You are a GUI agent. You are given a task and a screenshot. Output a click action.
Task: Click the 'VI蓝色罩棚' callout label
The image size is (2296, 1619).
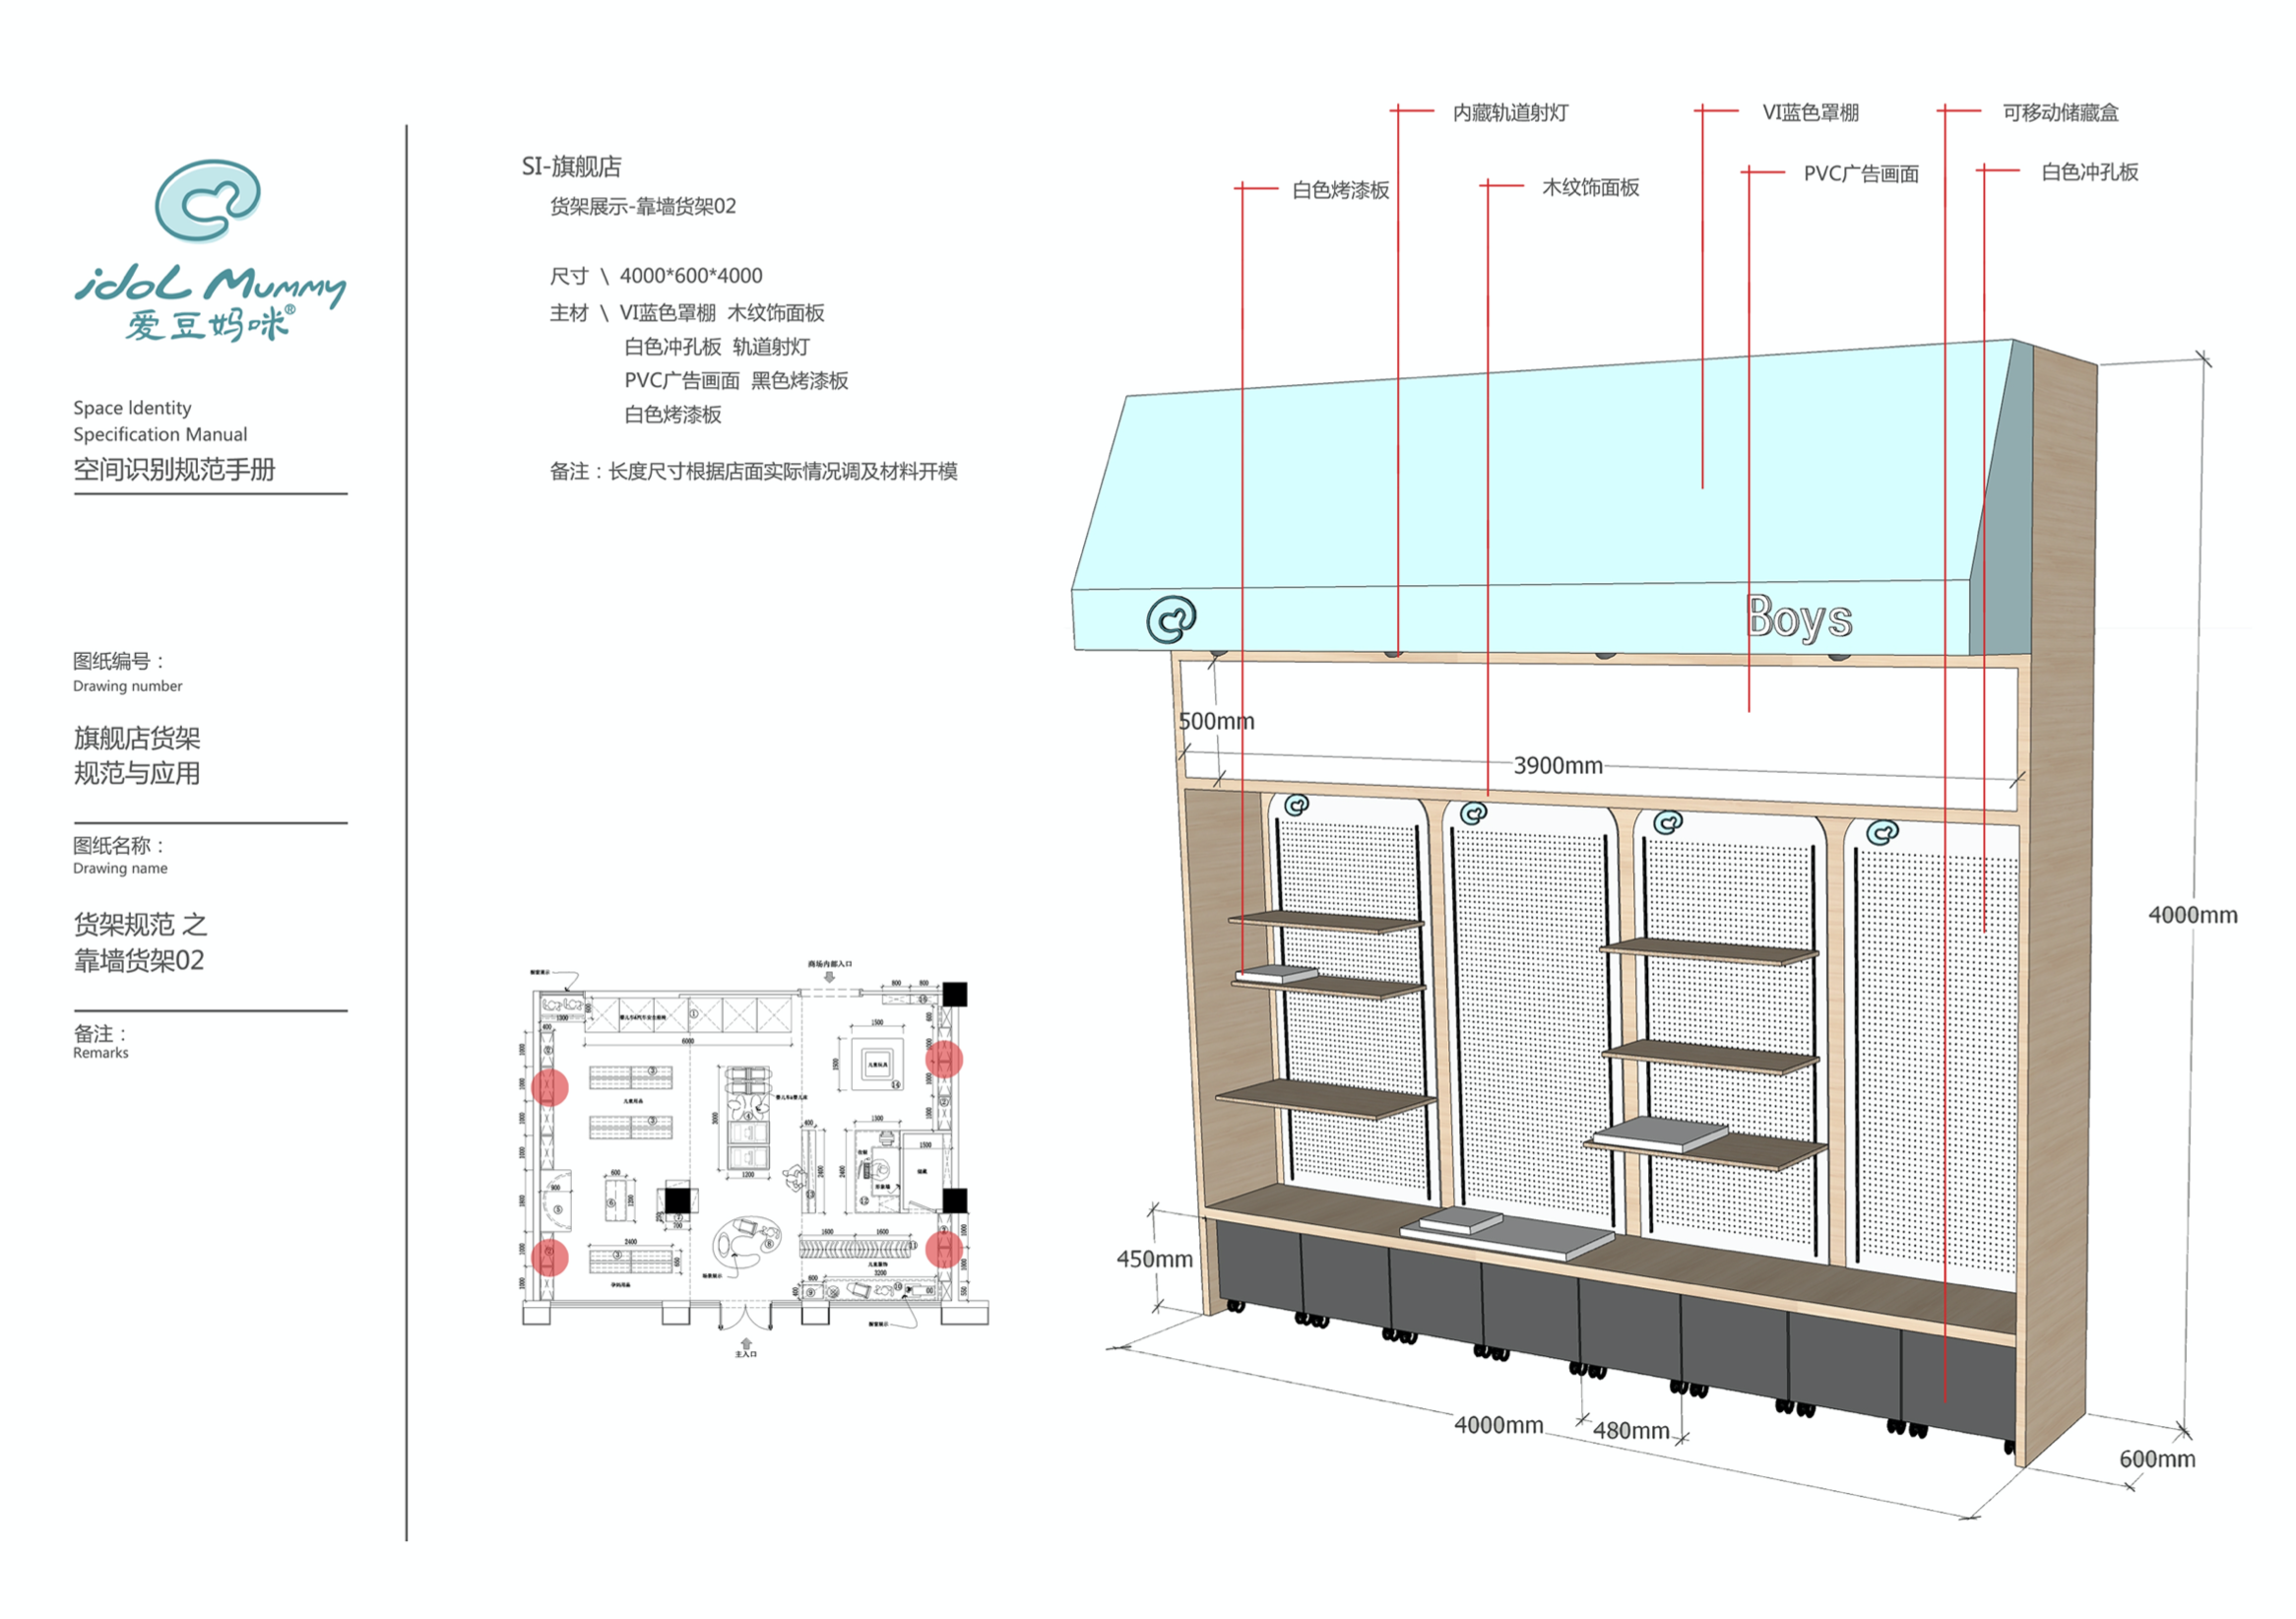tap(1811, 112)
